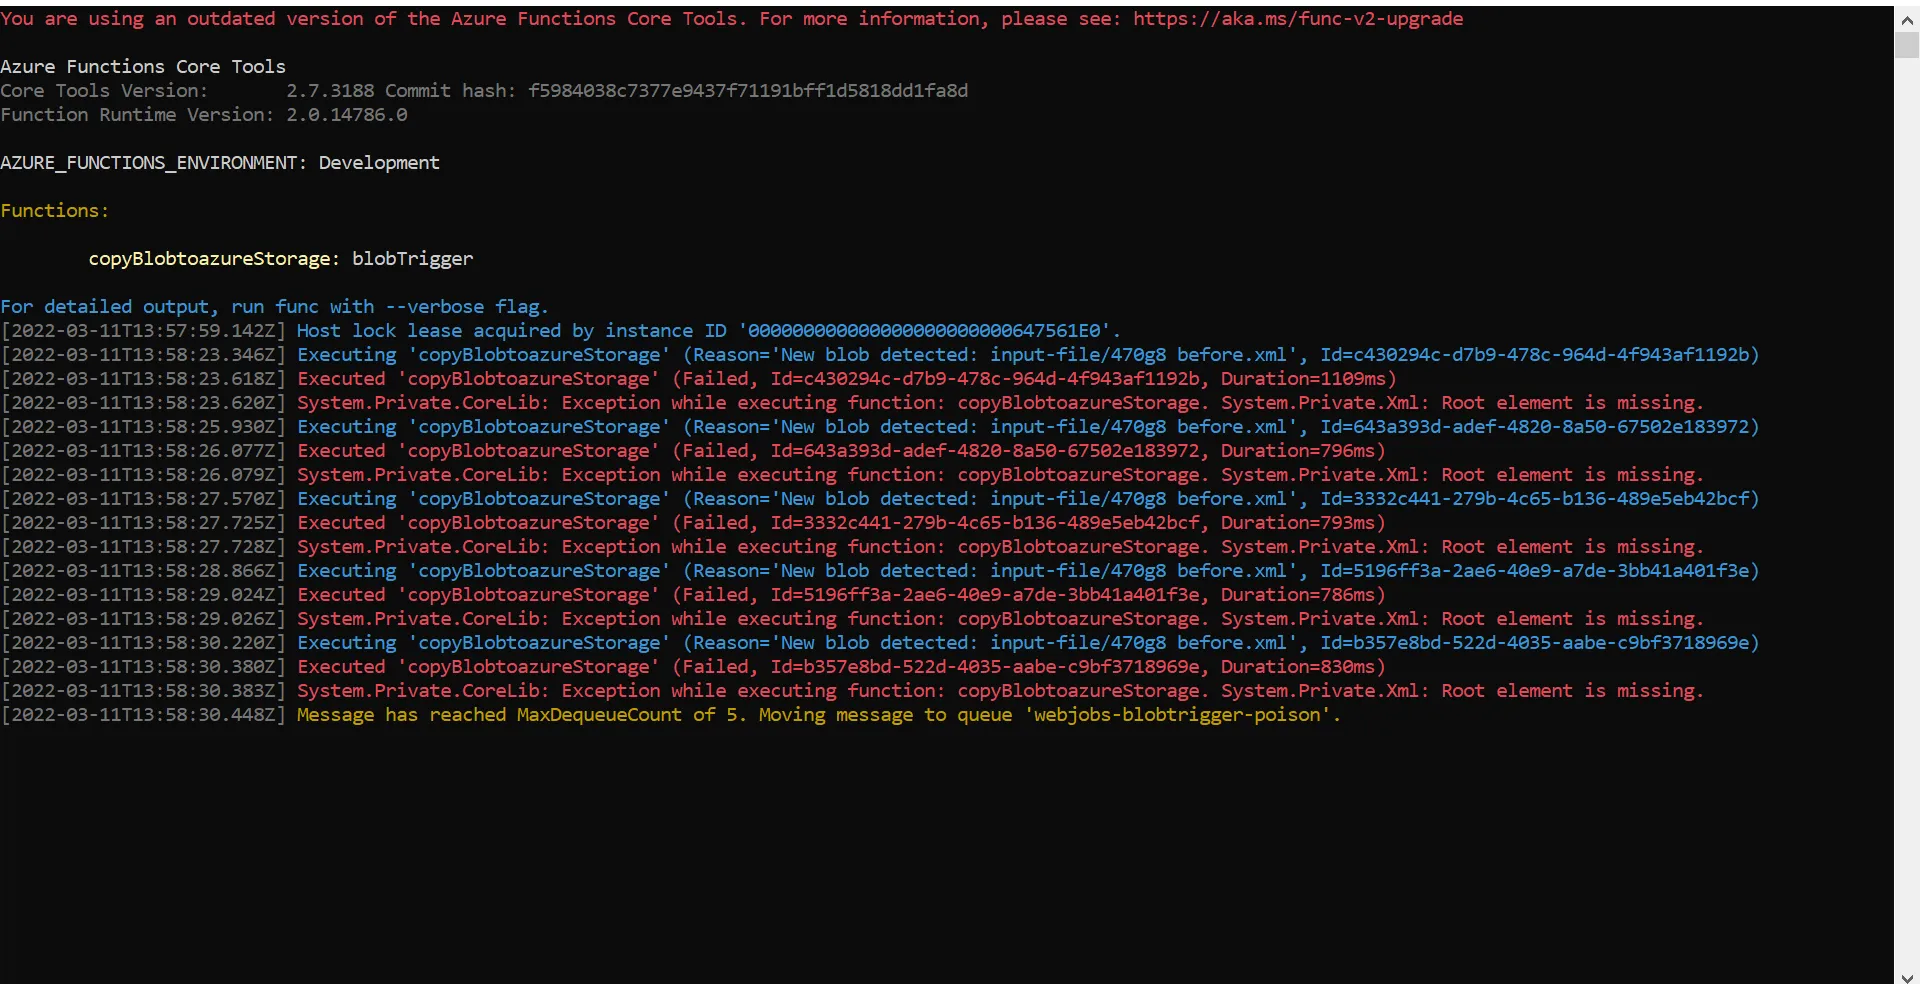
Task: Click the queue name 'webjobs-blobtrigger-poison'
Action: tap(1177, 715)
